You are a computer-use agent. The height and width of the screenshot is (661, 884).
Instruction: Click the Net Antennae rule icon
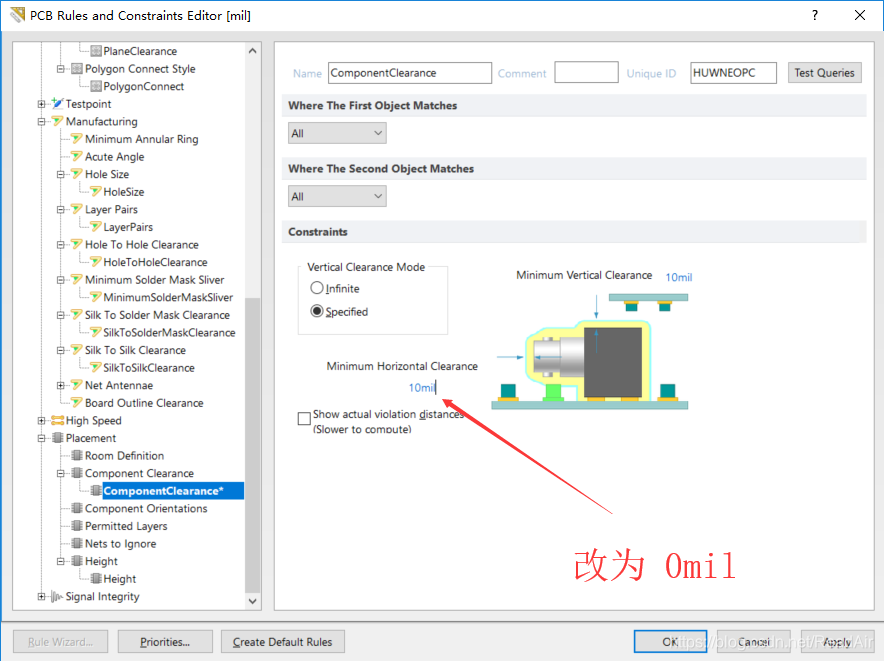click(77, 385)
